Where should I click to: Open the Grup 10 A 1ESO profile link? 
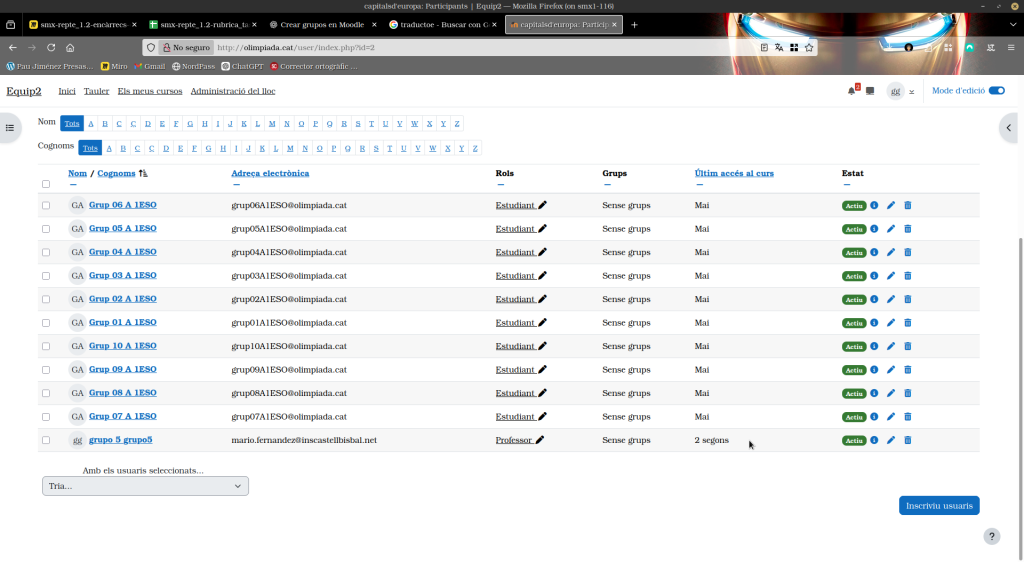coord(122,346)
